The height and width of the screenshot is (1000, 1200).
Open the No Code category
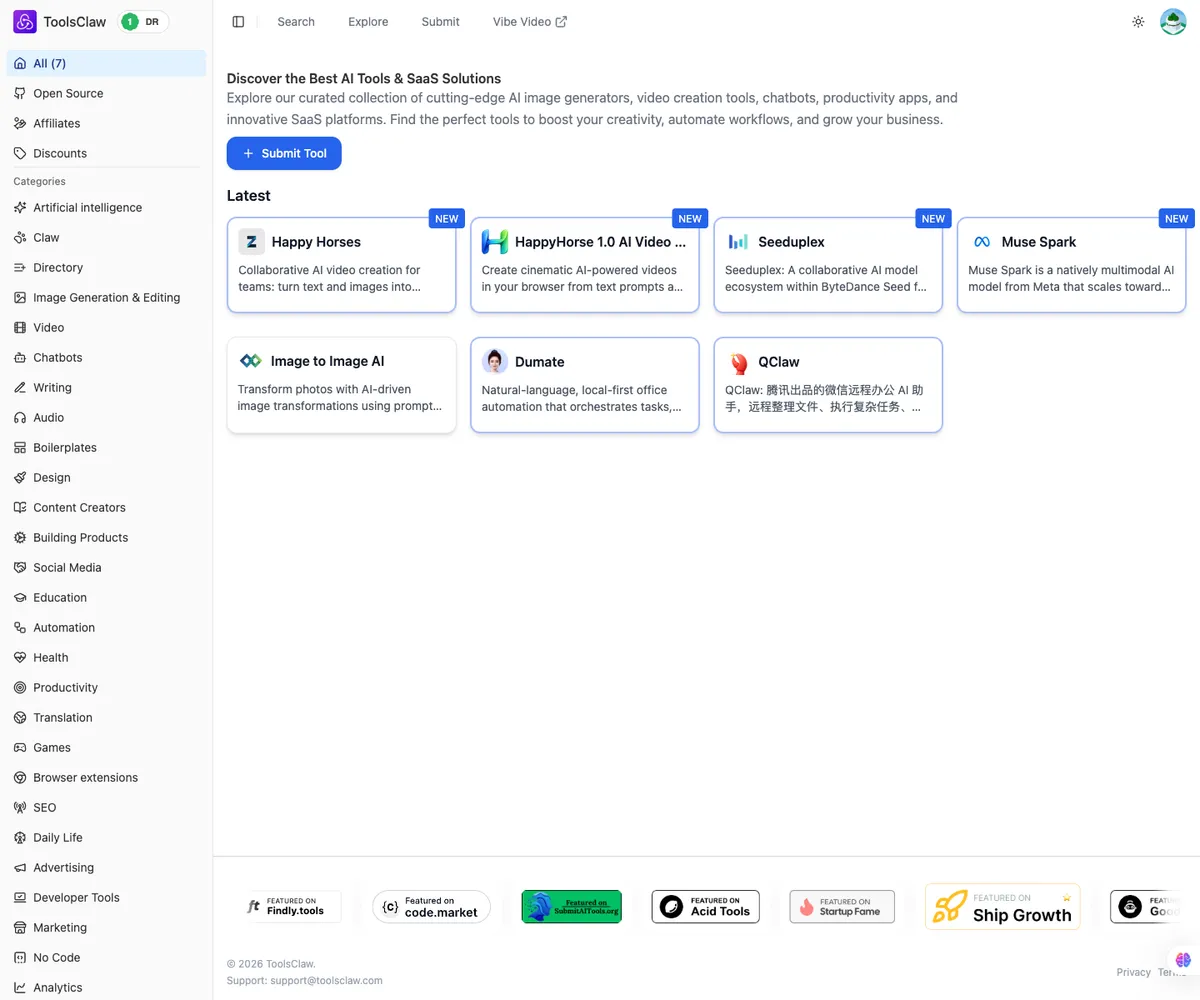pos(106,957)
